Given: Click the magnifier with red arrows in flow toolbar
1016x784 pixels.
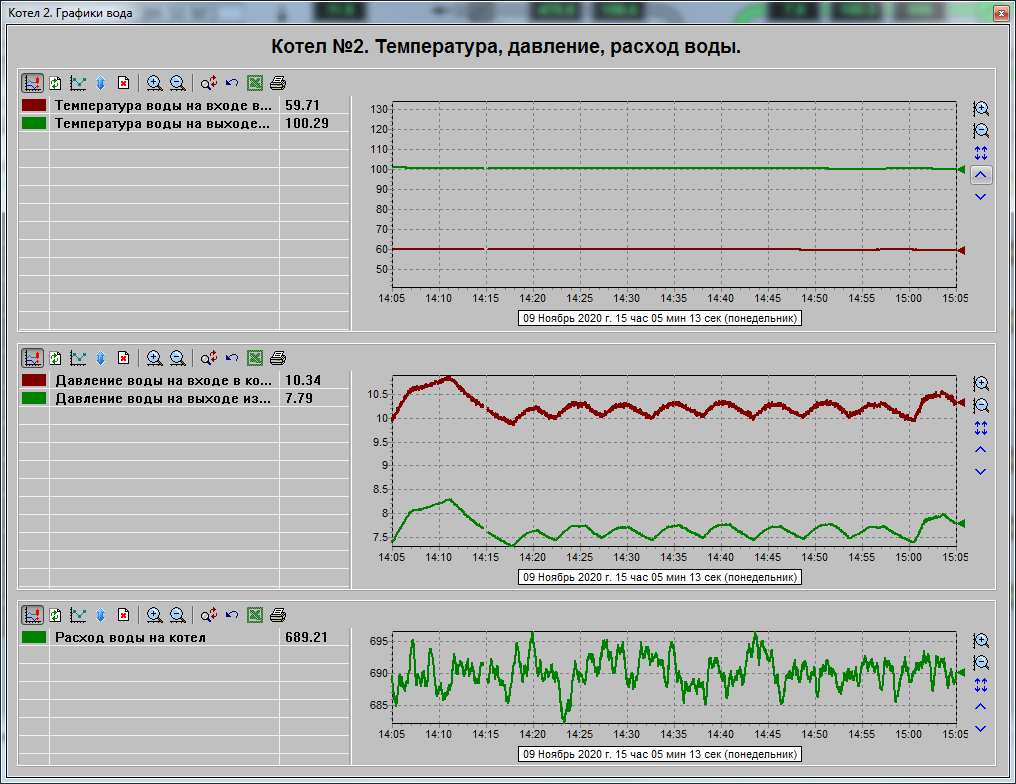Looking at the screenshot, I should click(209, 615).
